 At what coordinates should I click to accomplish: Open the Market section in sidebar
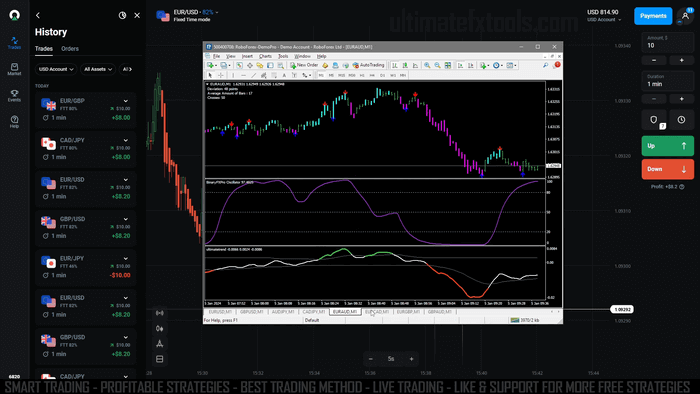(14, 69)
